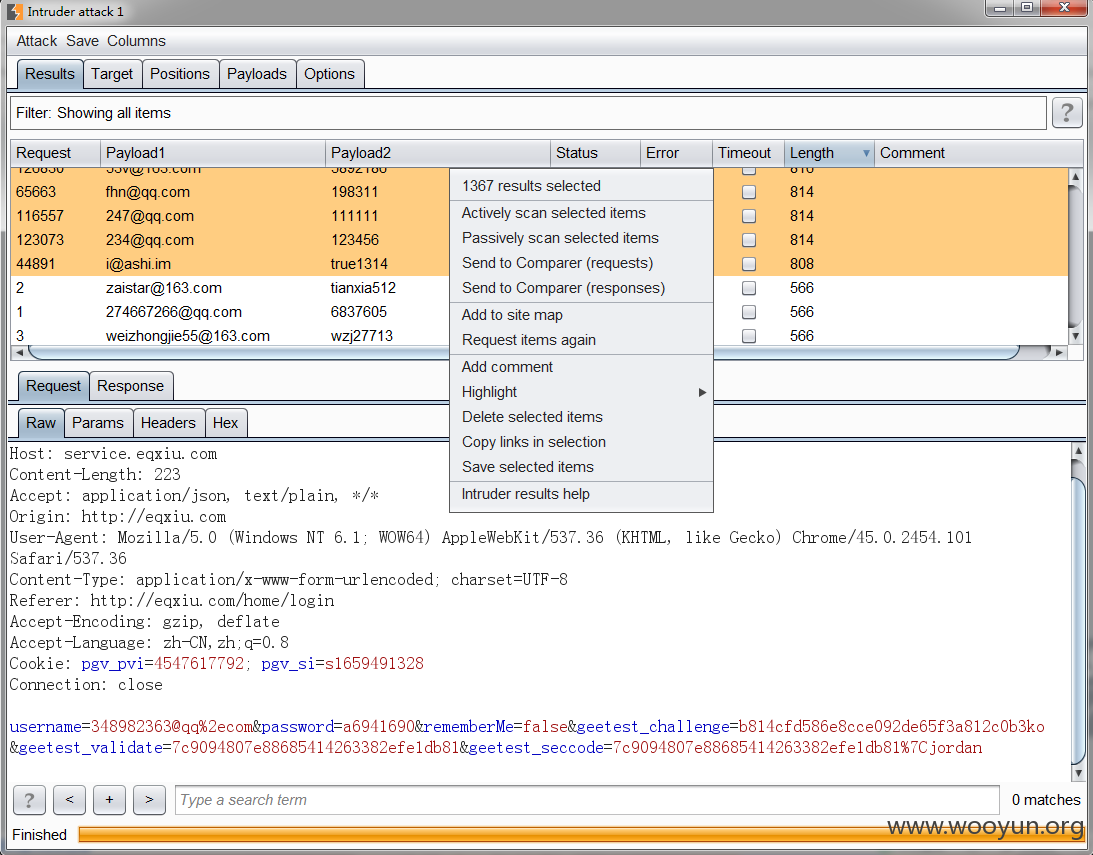Sort by the Status column header
This screenshot has width=1093, height=855.
click(595, 153)
